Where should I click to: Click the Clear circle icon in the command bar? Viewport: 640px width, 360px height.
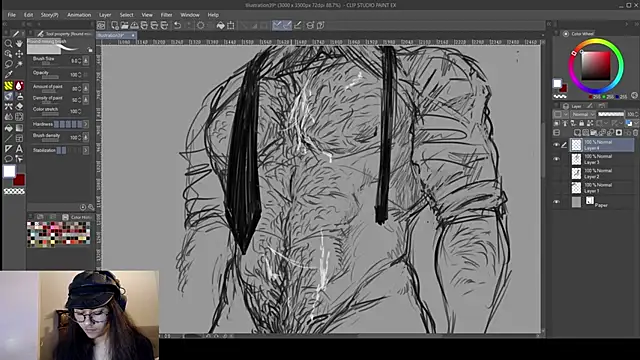[x=200, y=25]
